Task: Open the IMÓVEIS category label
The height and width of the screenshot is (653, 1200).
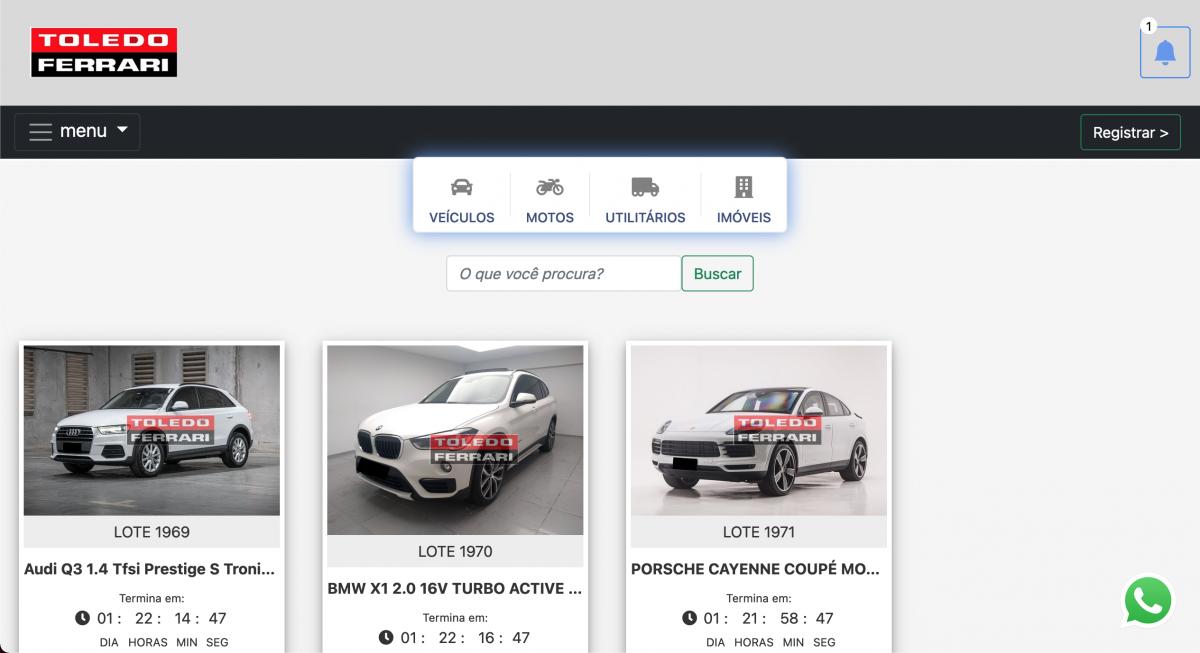Action: tap(744, 217)
